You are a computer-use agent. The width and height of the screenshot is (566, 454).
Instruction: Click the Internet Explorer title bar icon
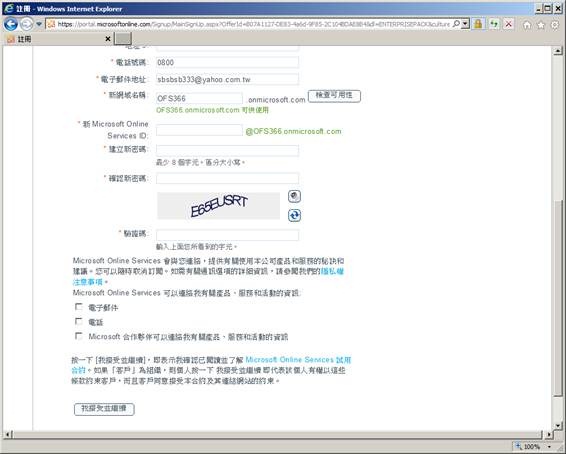[9, 9]
